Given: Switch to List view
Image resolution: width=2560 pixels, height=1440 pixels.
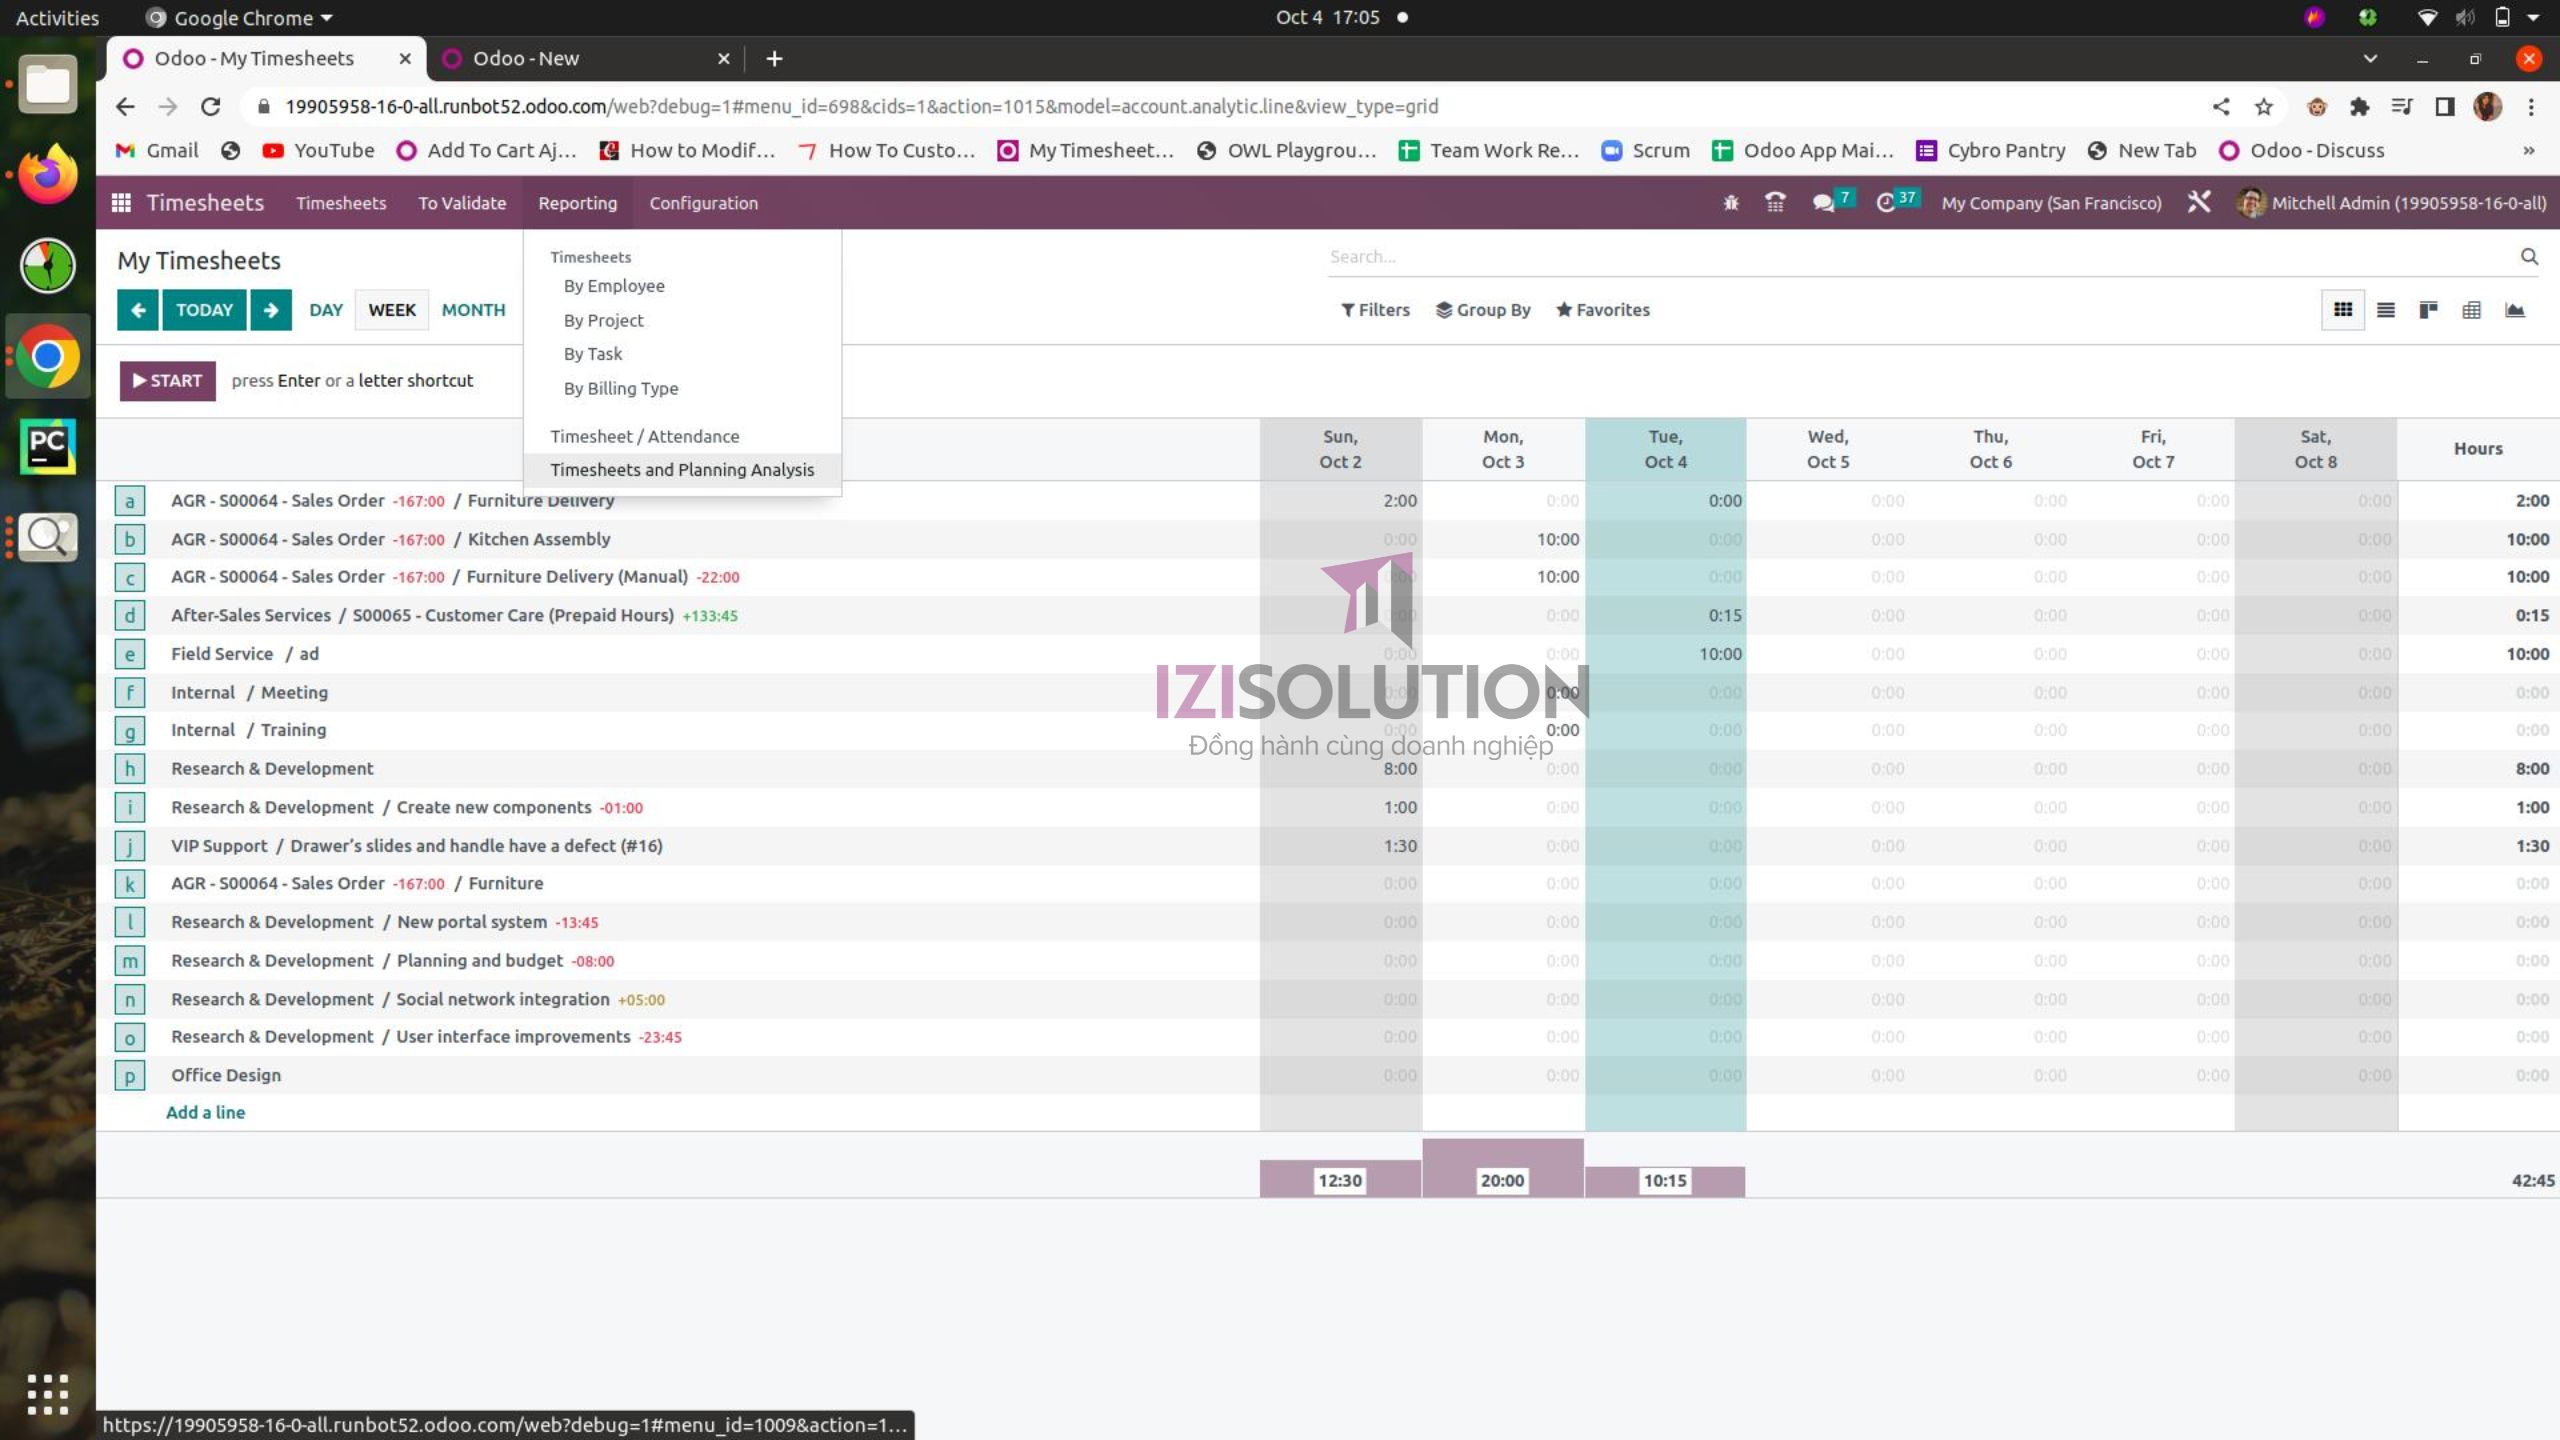Looking at the screenshot, I should pos(2385,310).
